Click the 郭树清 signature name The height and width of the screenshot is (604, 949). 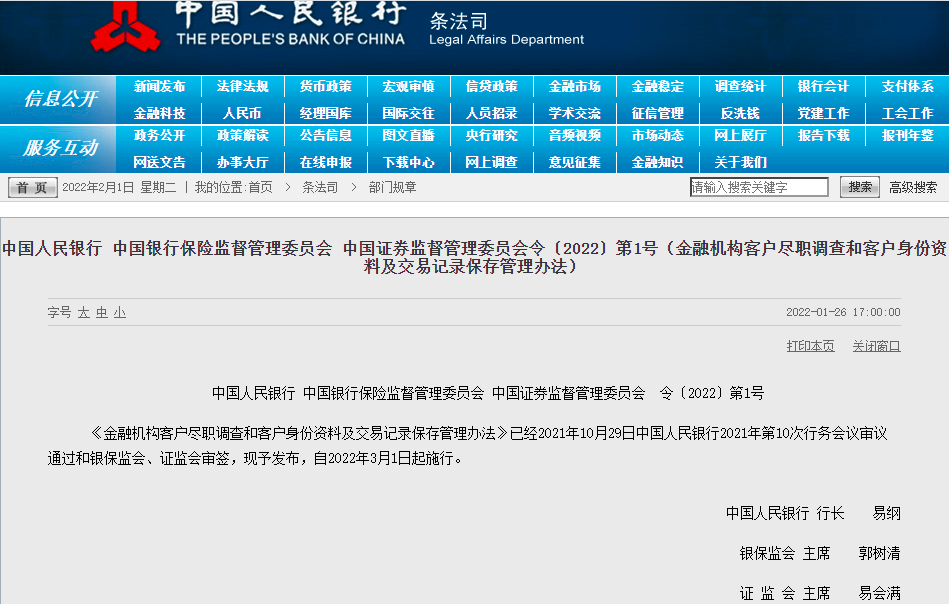tap(879, 553)
